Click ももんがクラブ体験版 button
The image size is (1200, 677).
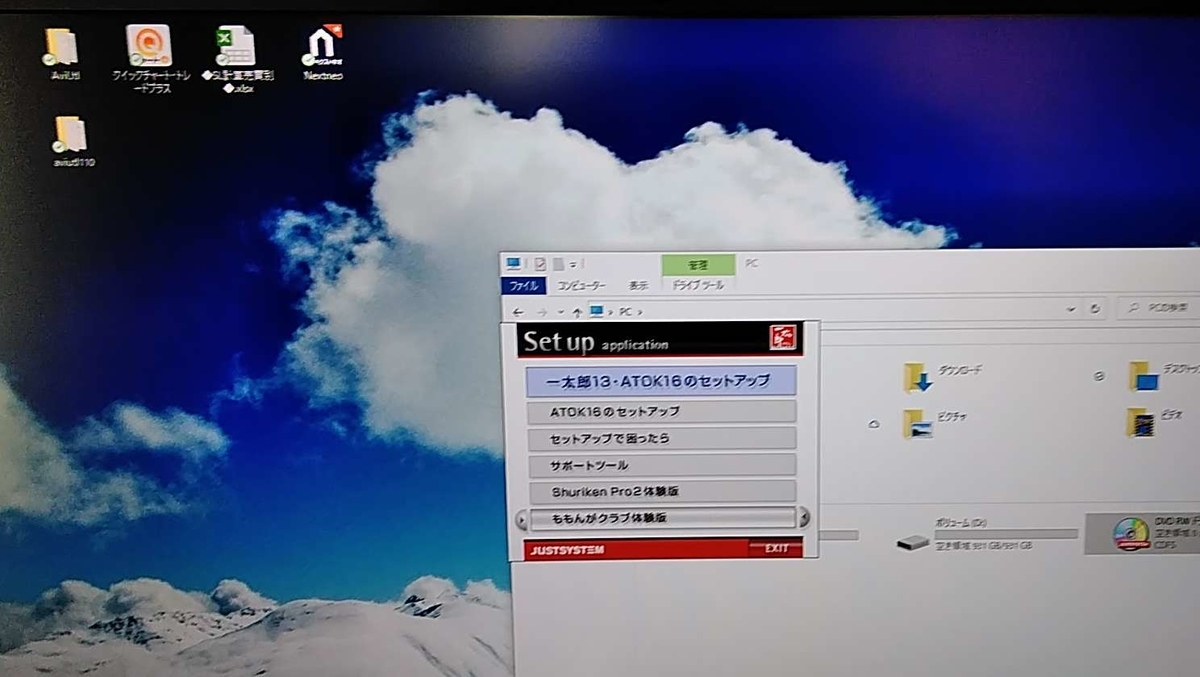pos(661,518)
